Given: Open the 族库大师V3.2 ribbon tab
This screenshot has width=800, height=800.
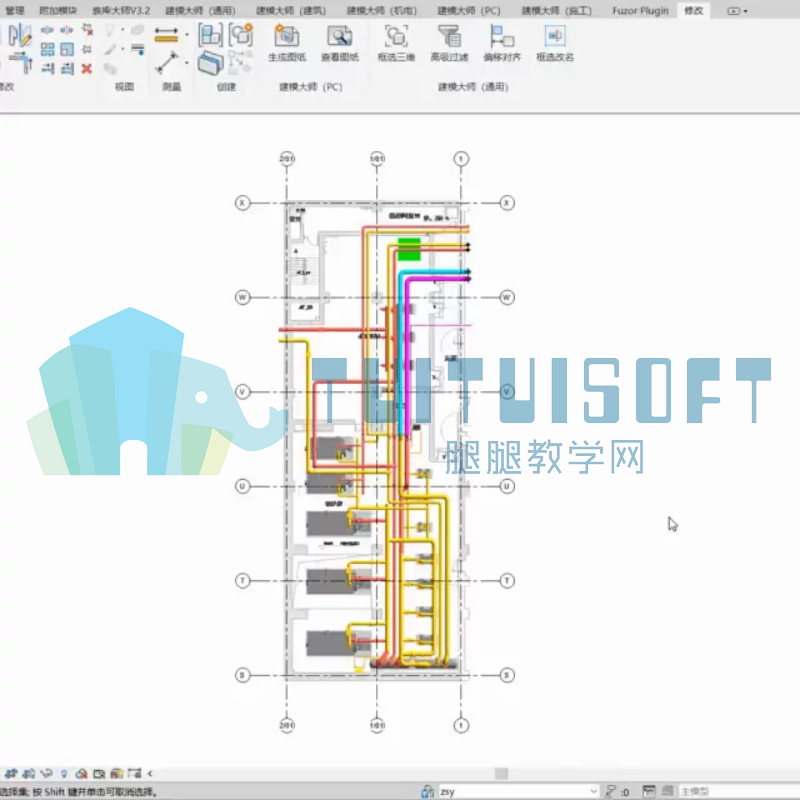Looking at the screenshot, I should pyautogui.click(x=121, y=10).
